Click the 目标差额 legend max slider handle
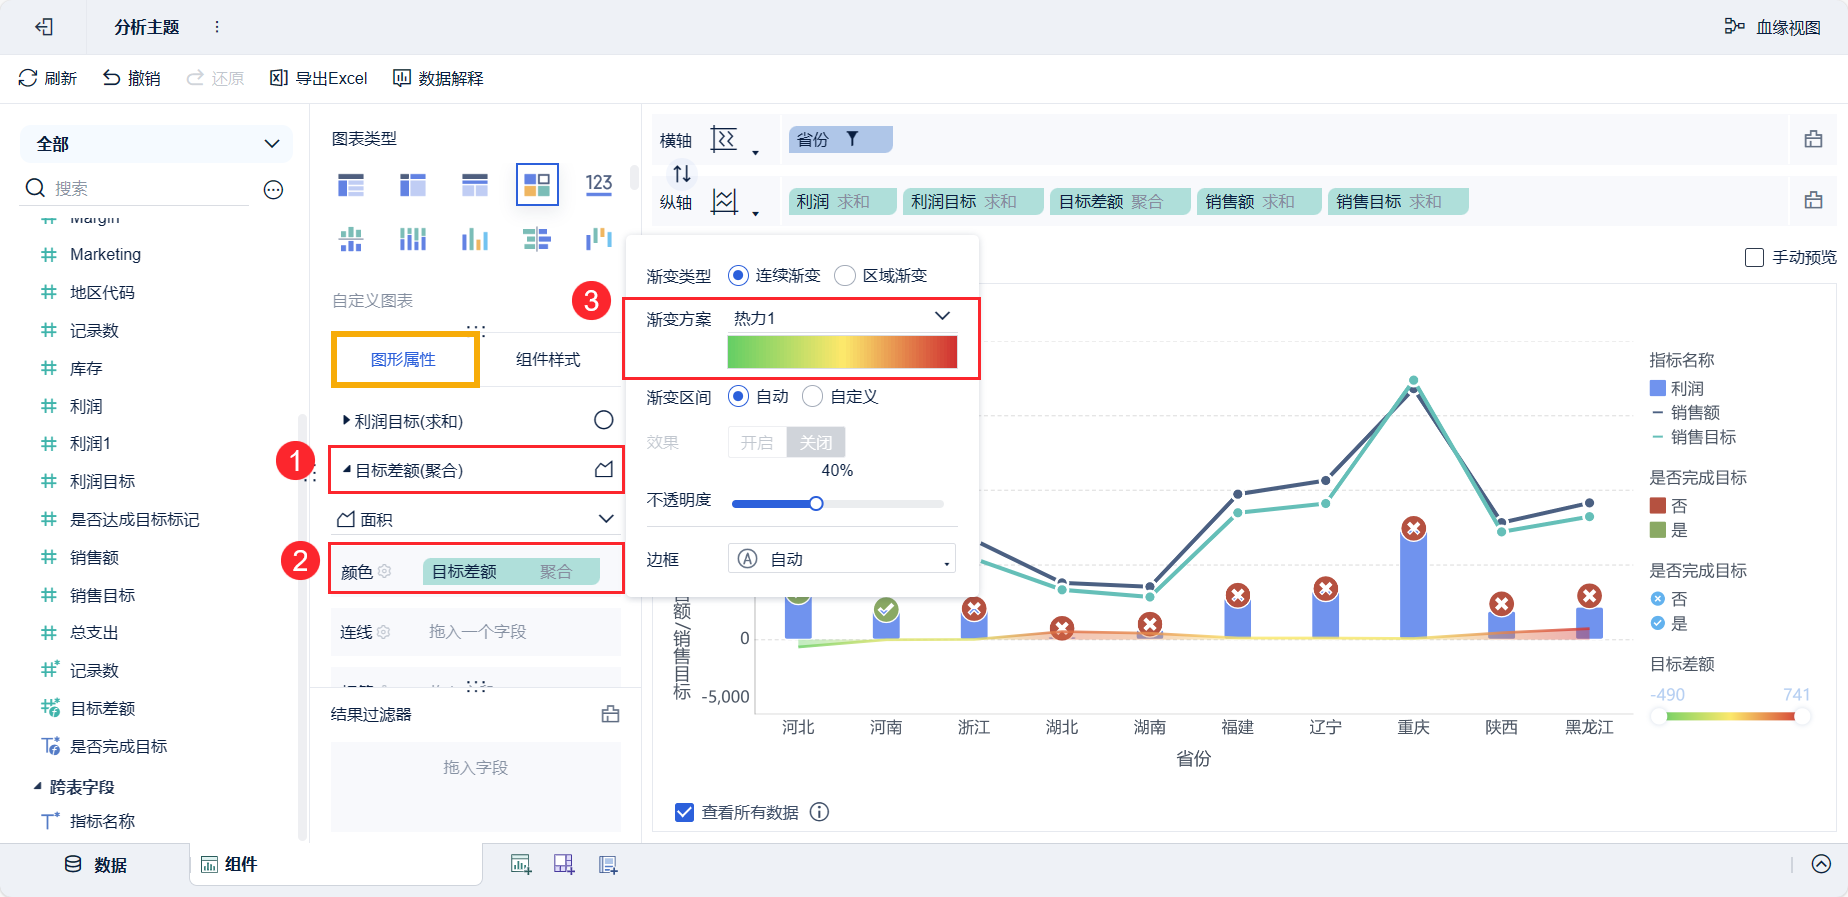The image size is (1848, 897). tap(1803, 716)
